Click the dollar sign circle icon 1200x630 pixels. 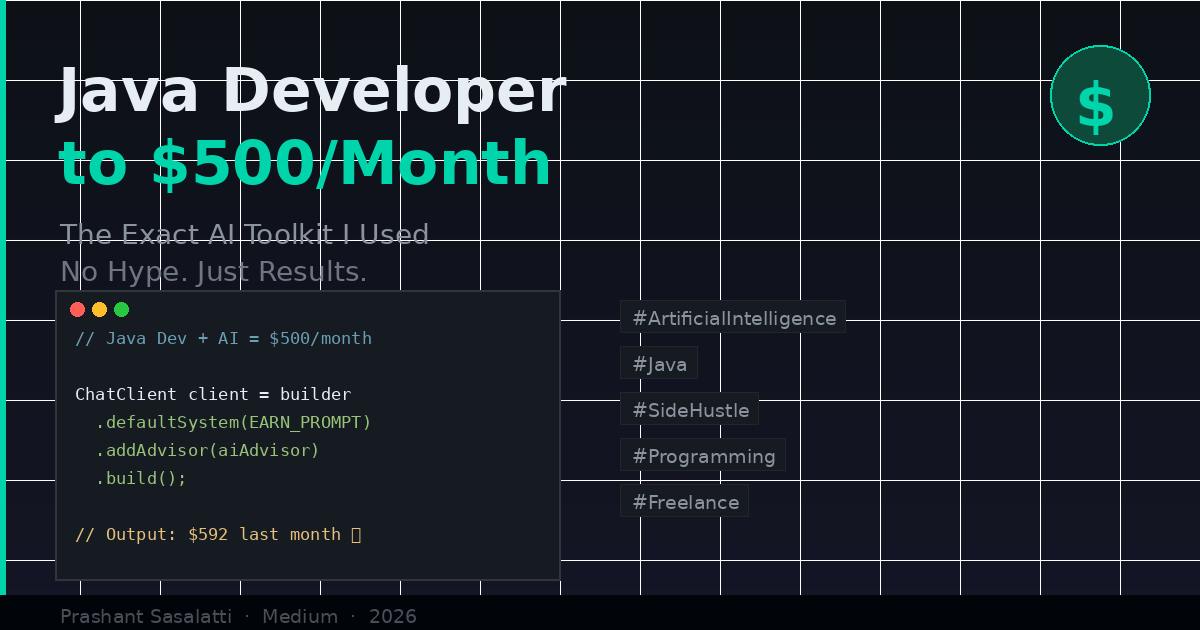click(1100, 95)
